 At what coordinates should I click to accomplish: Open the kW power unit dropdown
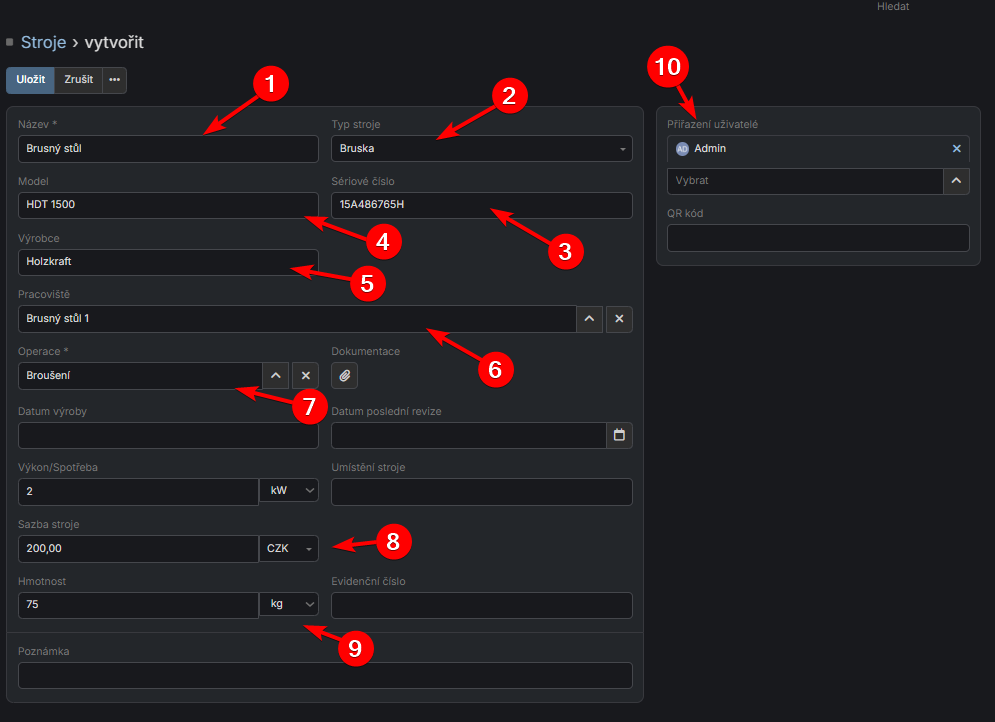coord(289,491)
